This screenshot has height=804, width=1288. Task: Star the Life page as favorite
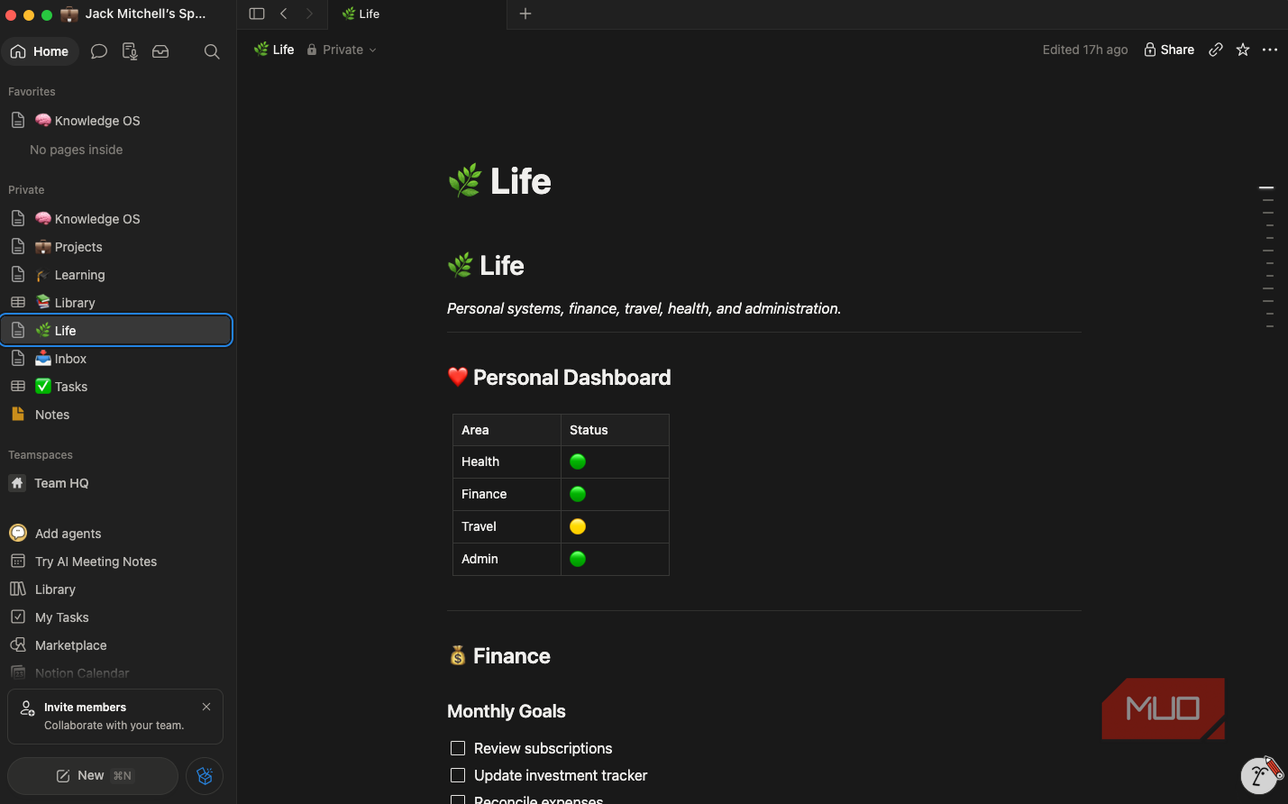[x=1243, y=49]
